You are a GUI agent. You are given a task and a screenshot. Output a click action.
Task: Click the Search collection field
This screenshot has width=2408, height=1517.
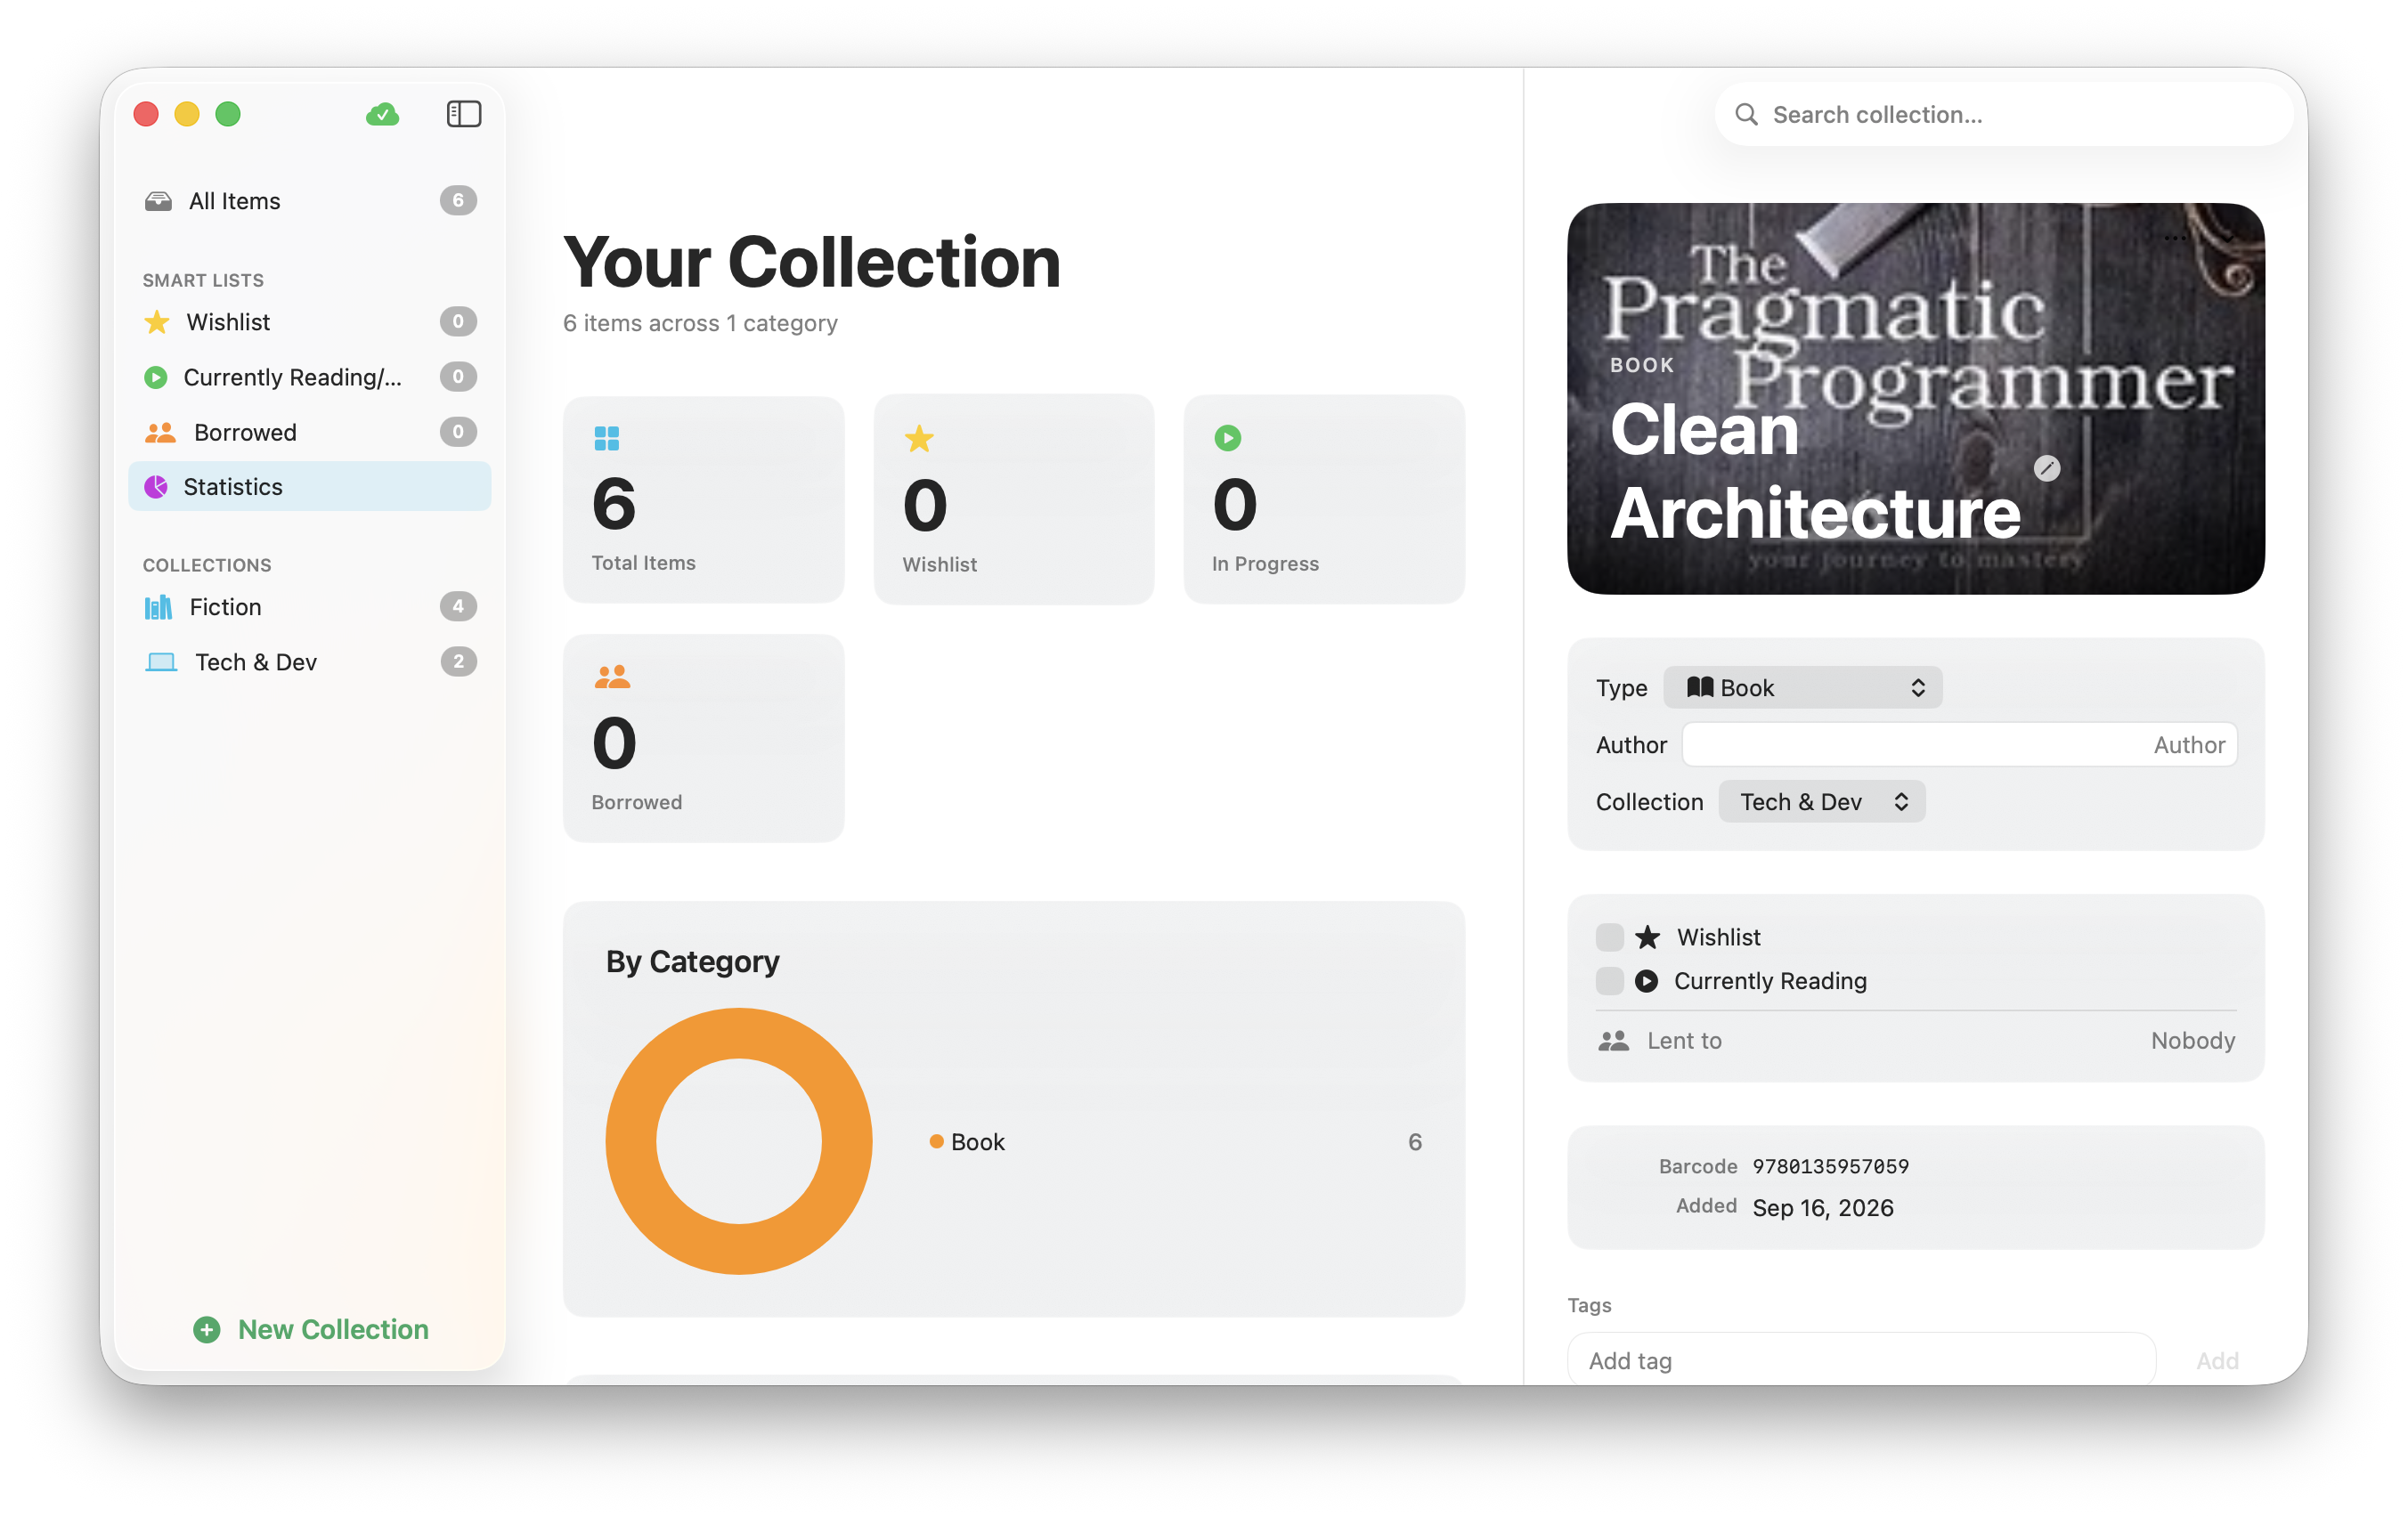tap(2003, 115)
